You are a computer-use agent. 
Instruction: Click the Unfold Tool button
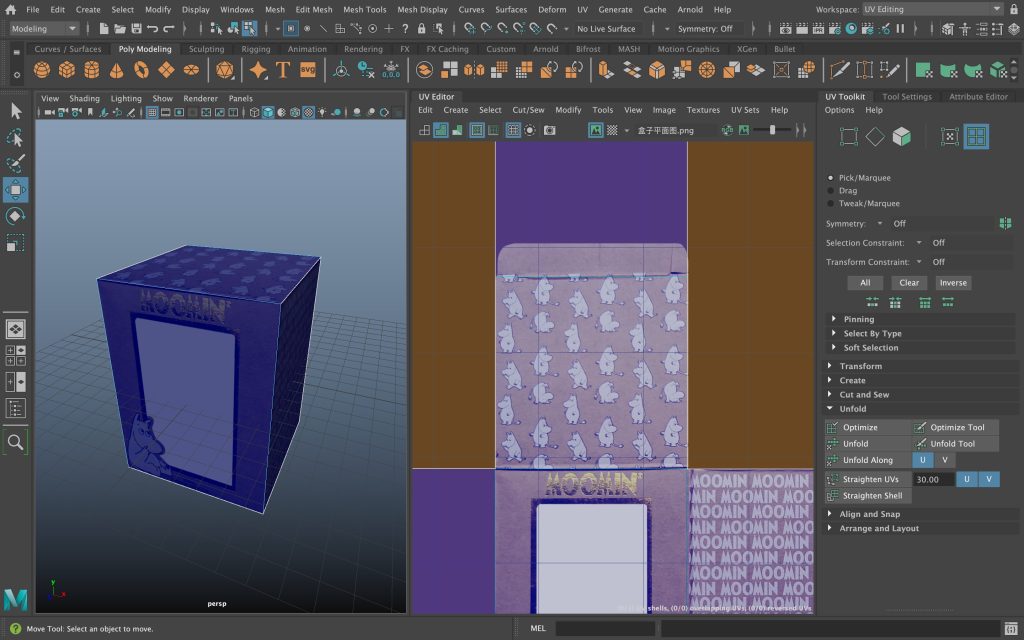(955, 443)
